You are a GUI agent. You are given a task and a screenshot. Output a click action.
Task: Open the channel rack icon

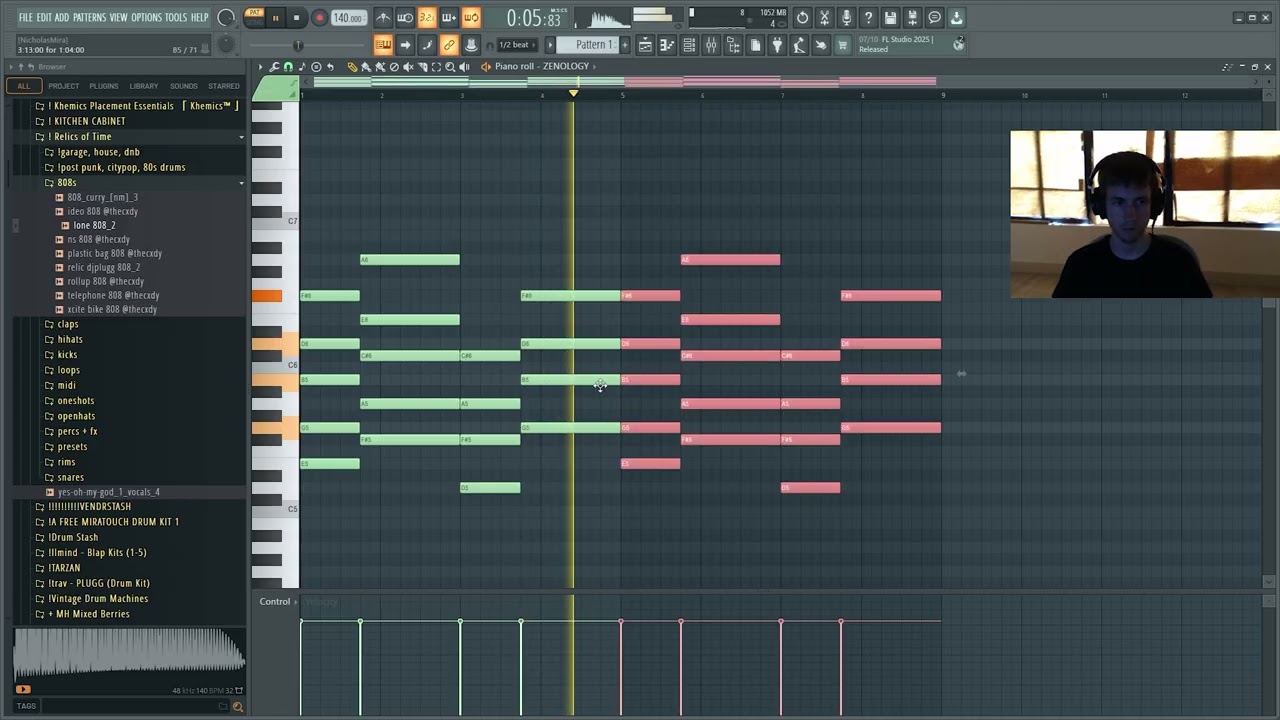(x=689, y=45)
